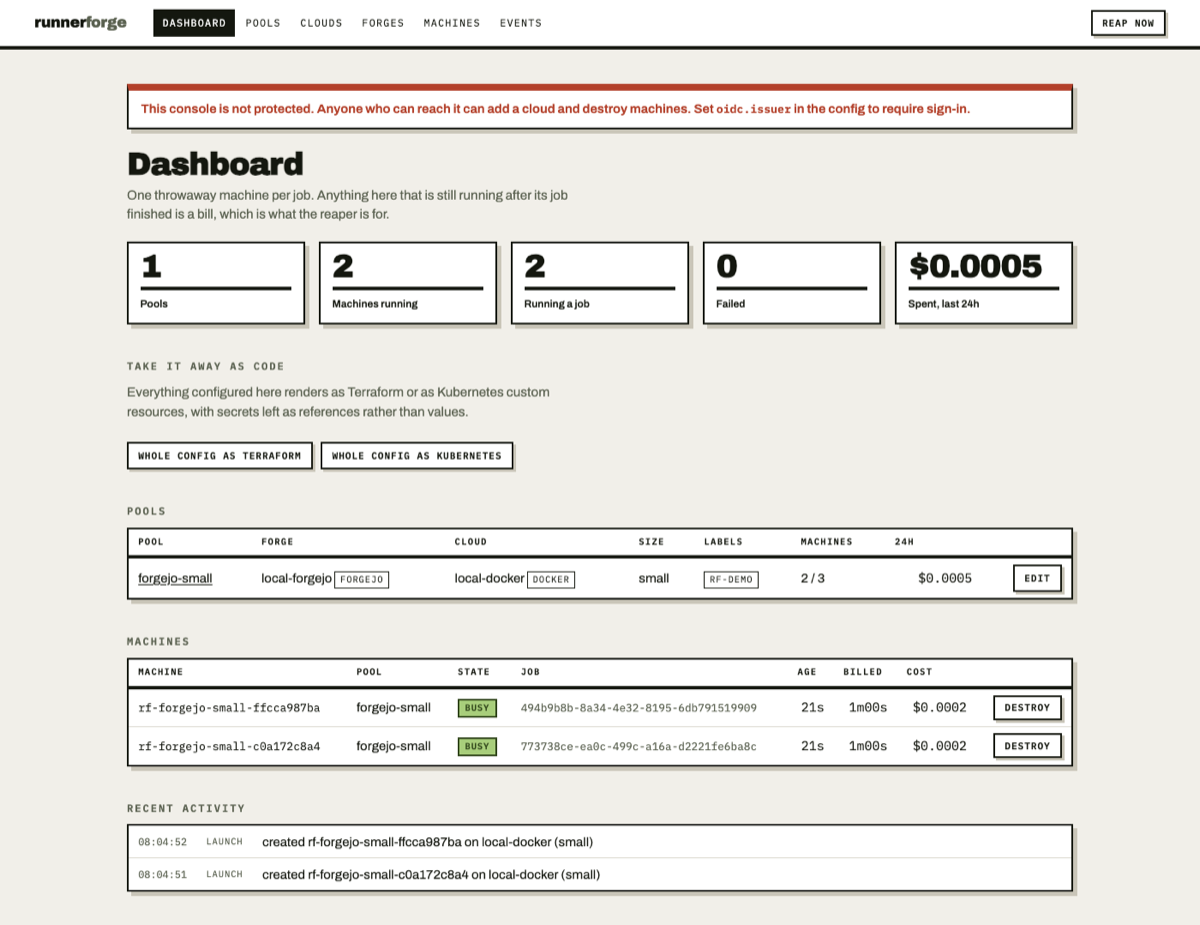Click the FORGEJO badge in pools table
The width and height of the screenshot is (1200, 925).
362,579
